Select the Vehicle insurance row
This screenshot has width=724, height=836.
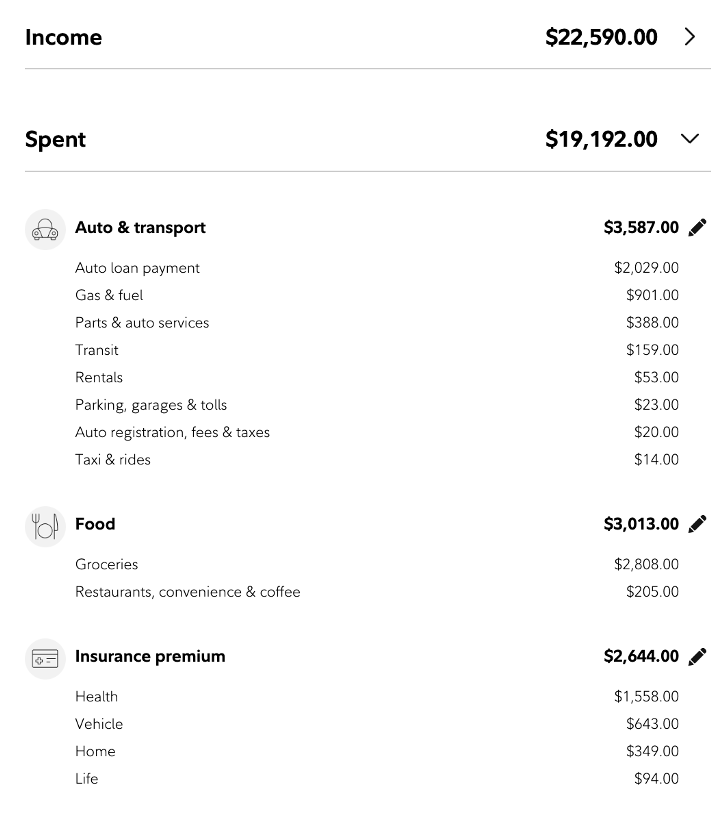[377, 724]
